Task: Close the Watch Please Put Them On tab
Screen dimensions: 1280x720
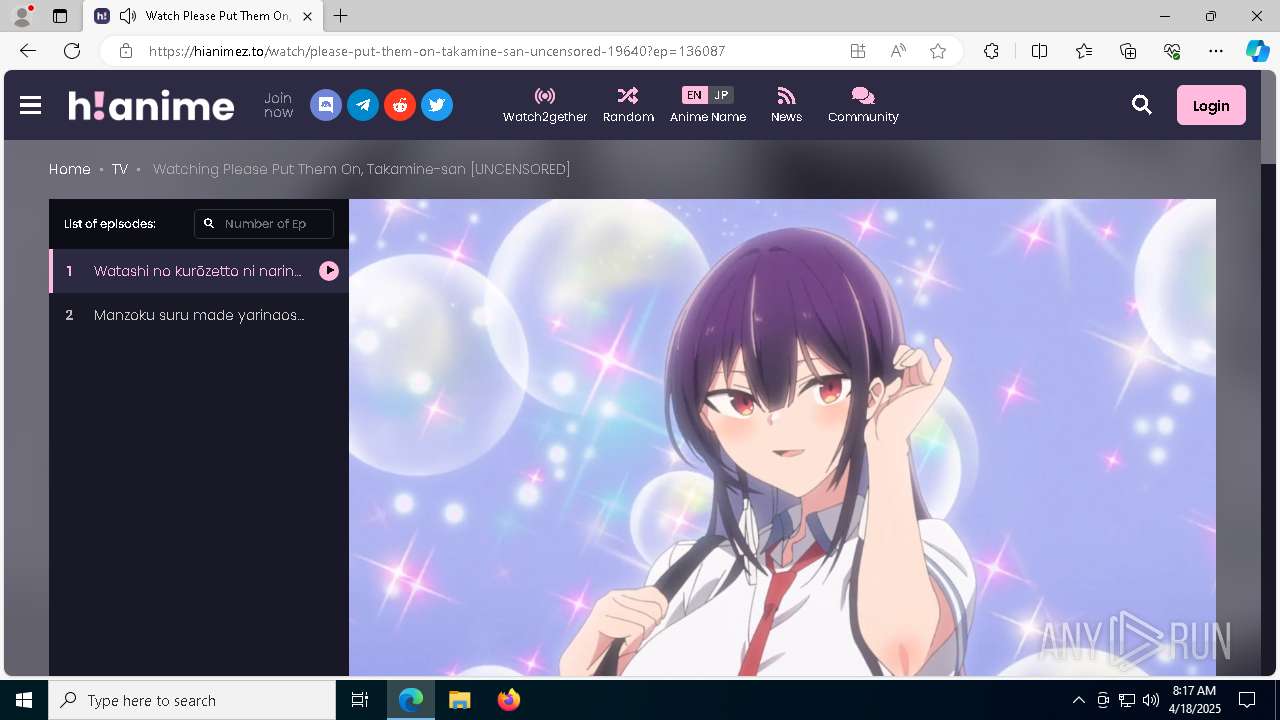Action: (307, 16)
